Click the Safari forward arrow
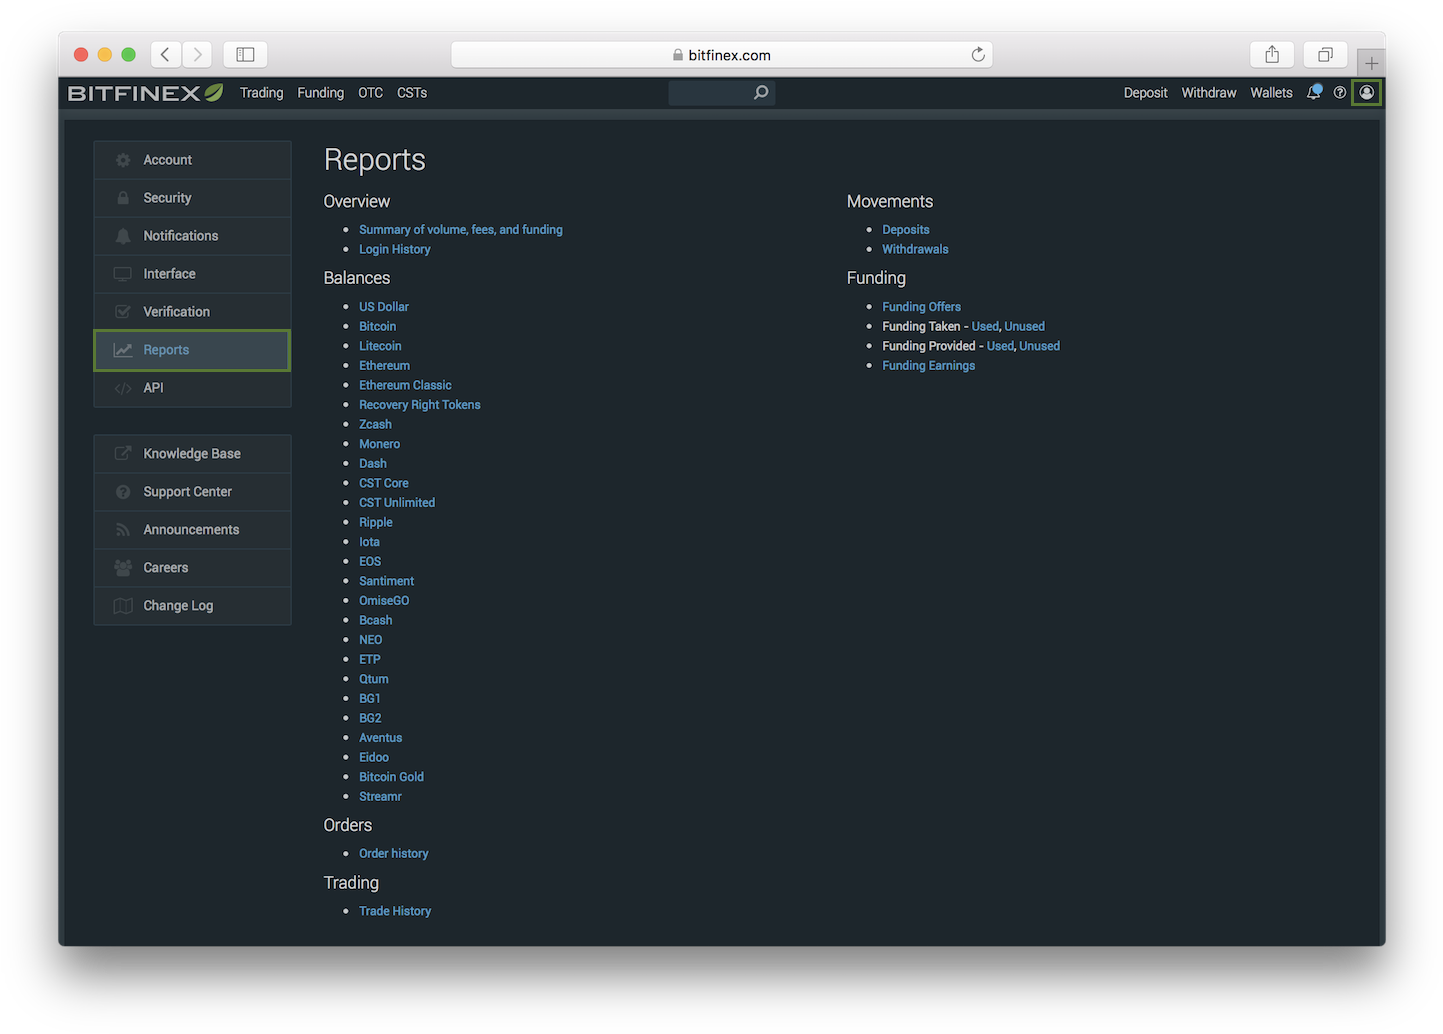 tap(198, 54)
